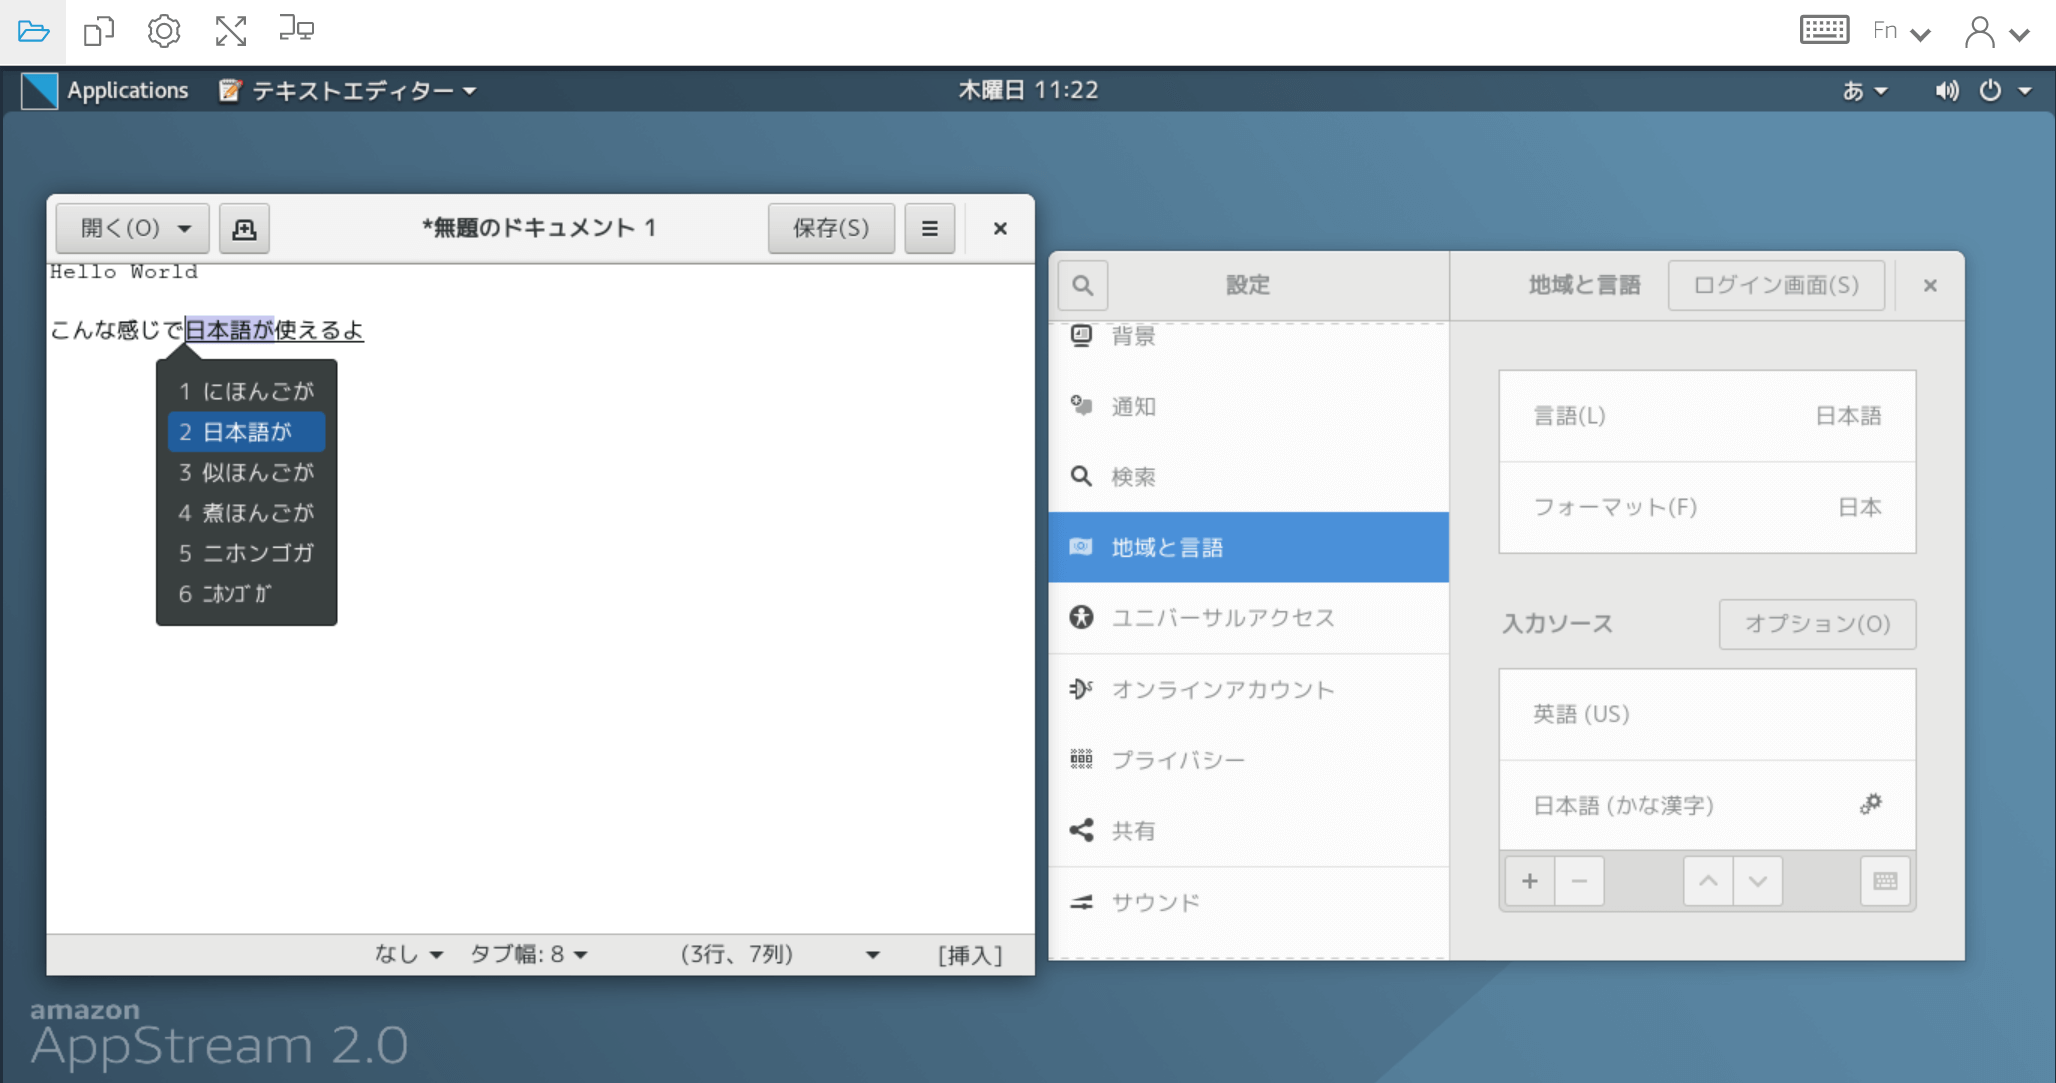Show keyboard layout preview via keyboard icon
Viewport: 2056px width, 1083px height.
(x=1884, y=881)
